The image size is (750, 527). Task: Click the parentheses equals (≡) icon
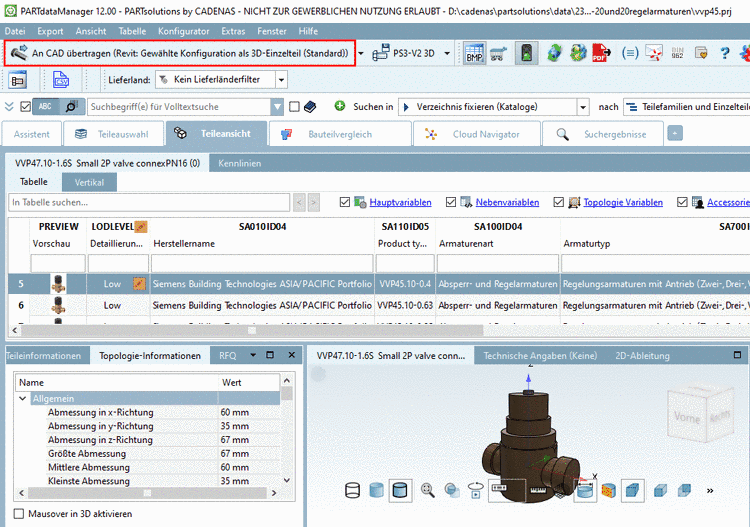pos(630,53)
